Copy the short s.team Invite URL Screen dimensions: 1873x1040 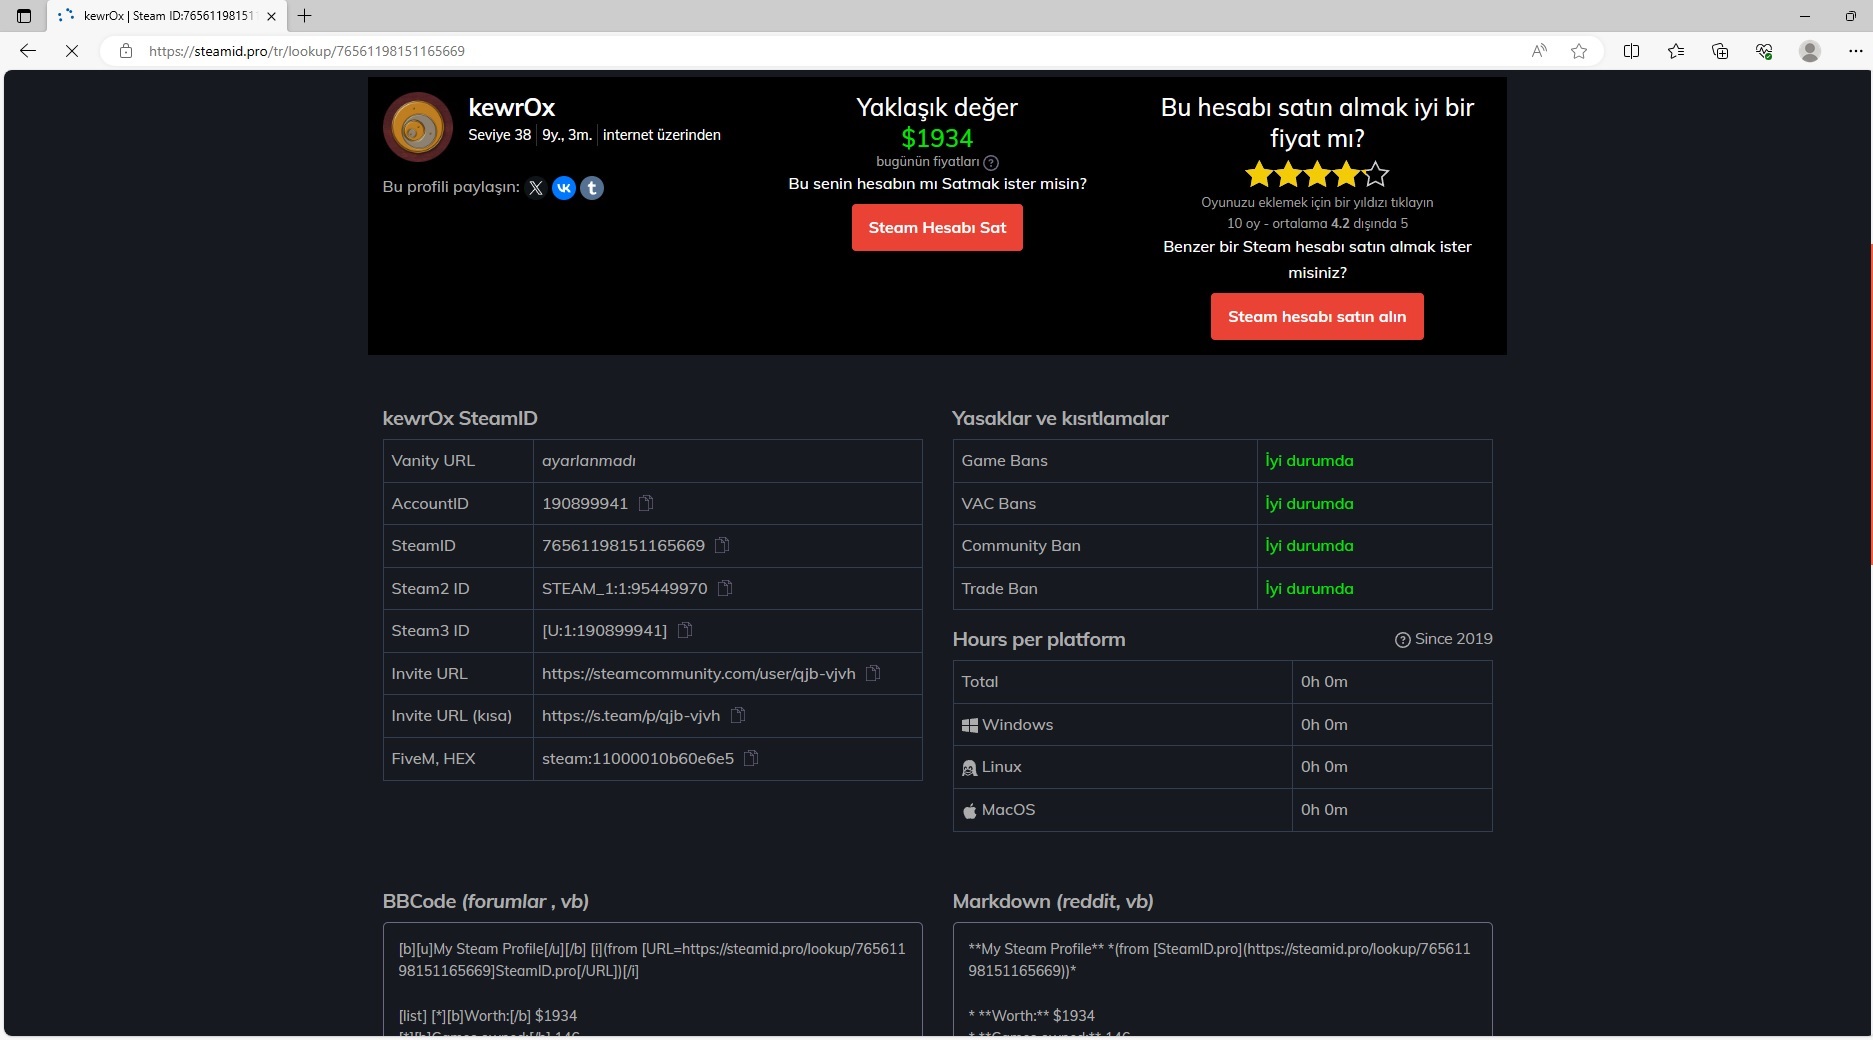click(738, 715)
